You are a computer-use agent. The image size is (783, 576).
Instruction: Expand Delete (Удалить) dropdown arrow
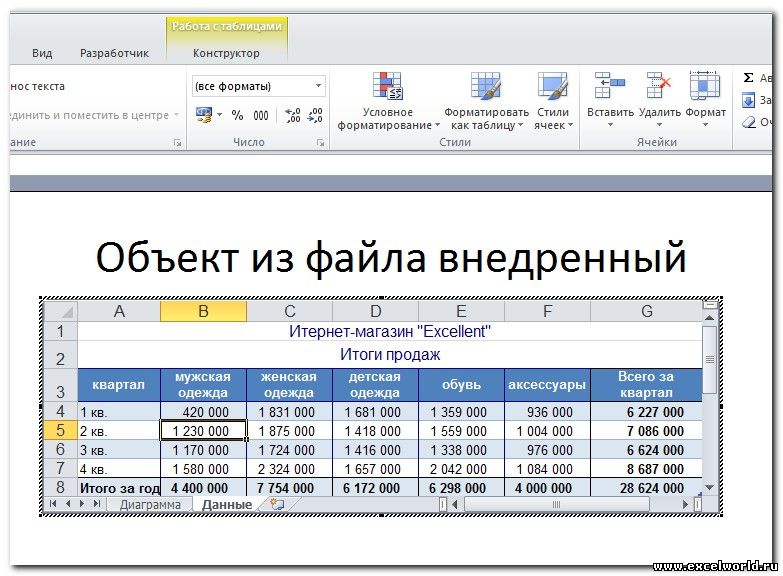tap(659, 125)
